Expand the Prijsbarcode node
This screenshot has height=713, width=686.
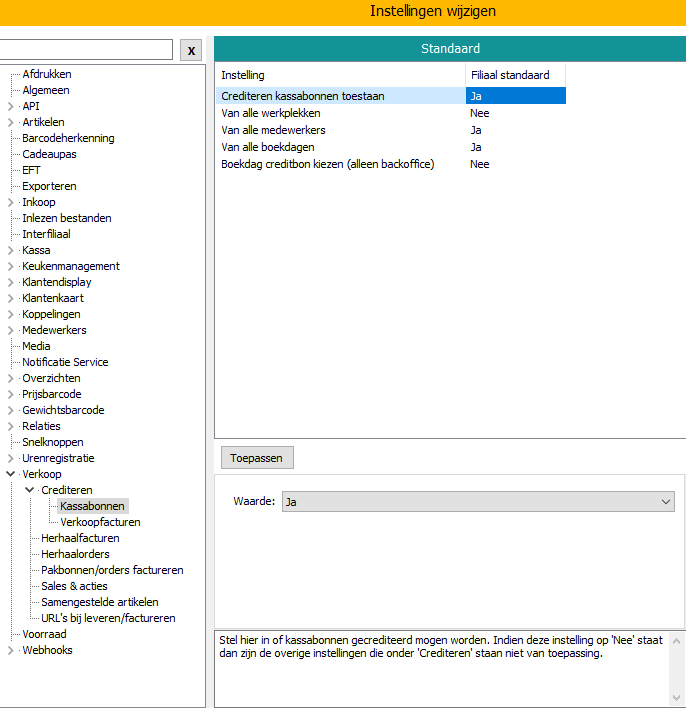tap(10, 394)
